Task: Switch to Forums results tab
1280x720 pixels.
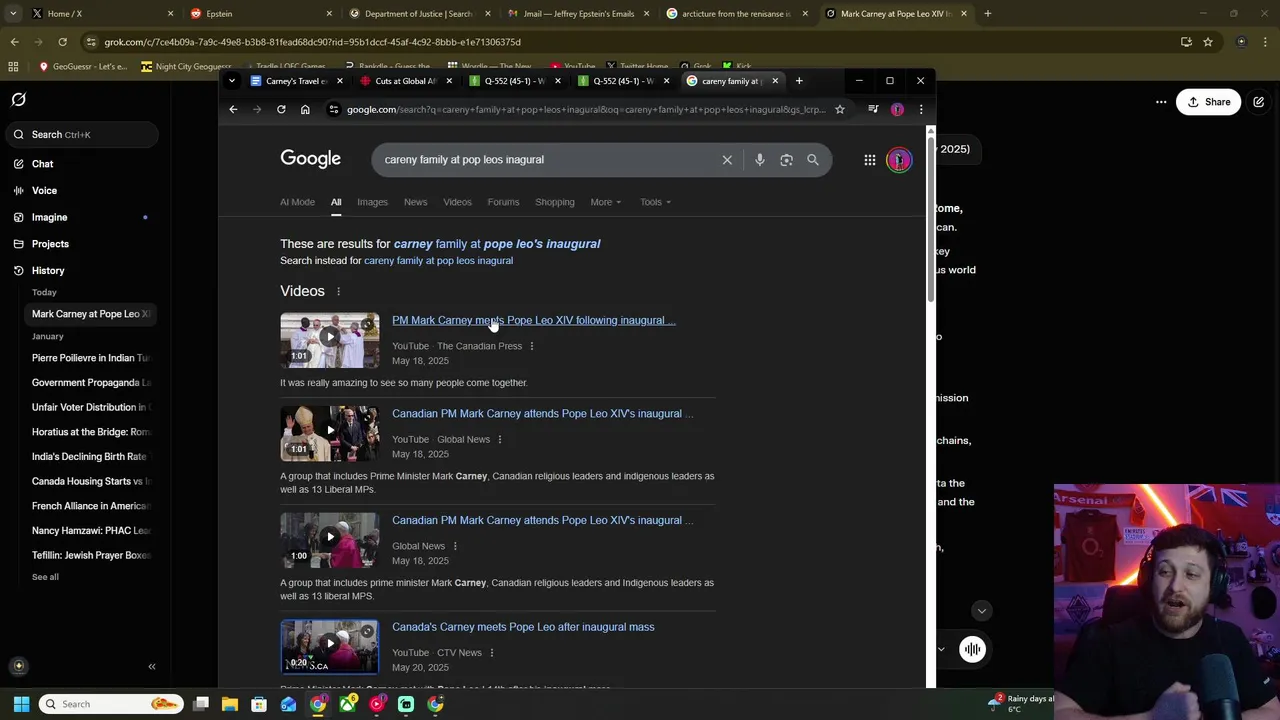Action: 503,202
